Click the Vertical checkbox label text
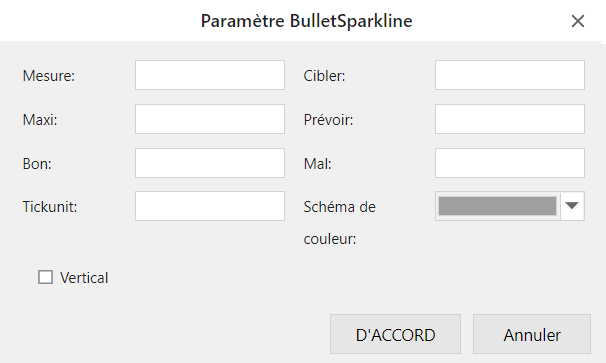 coord(84,278)
